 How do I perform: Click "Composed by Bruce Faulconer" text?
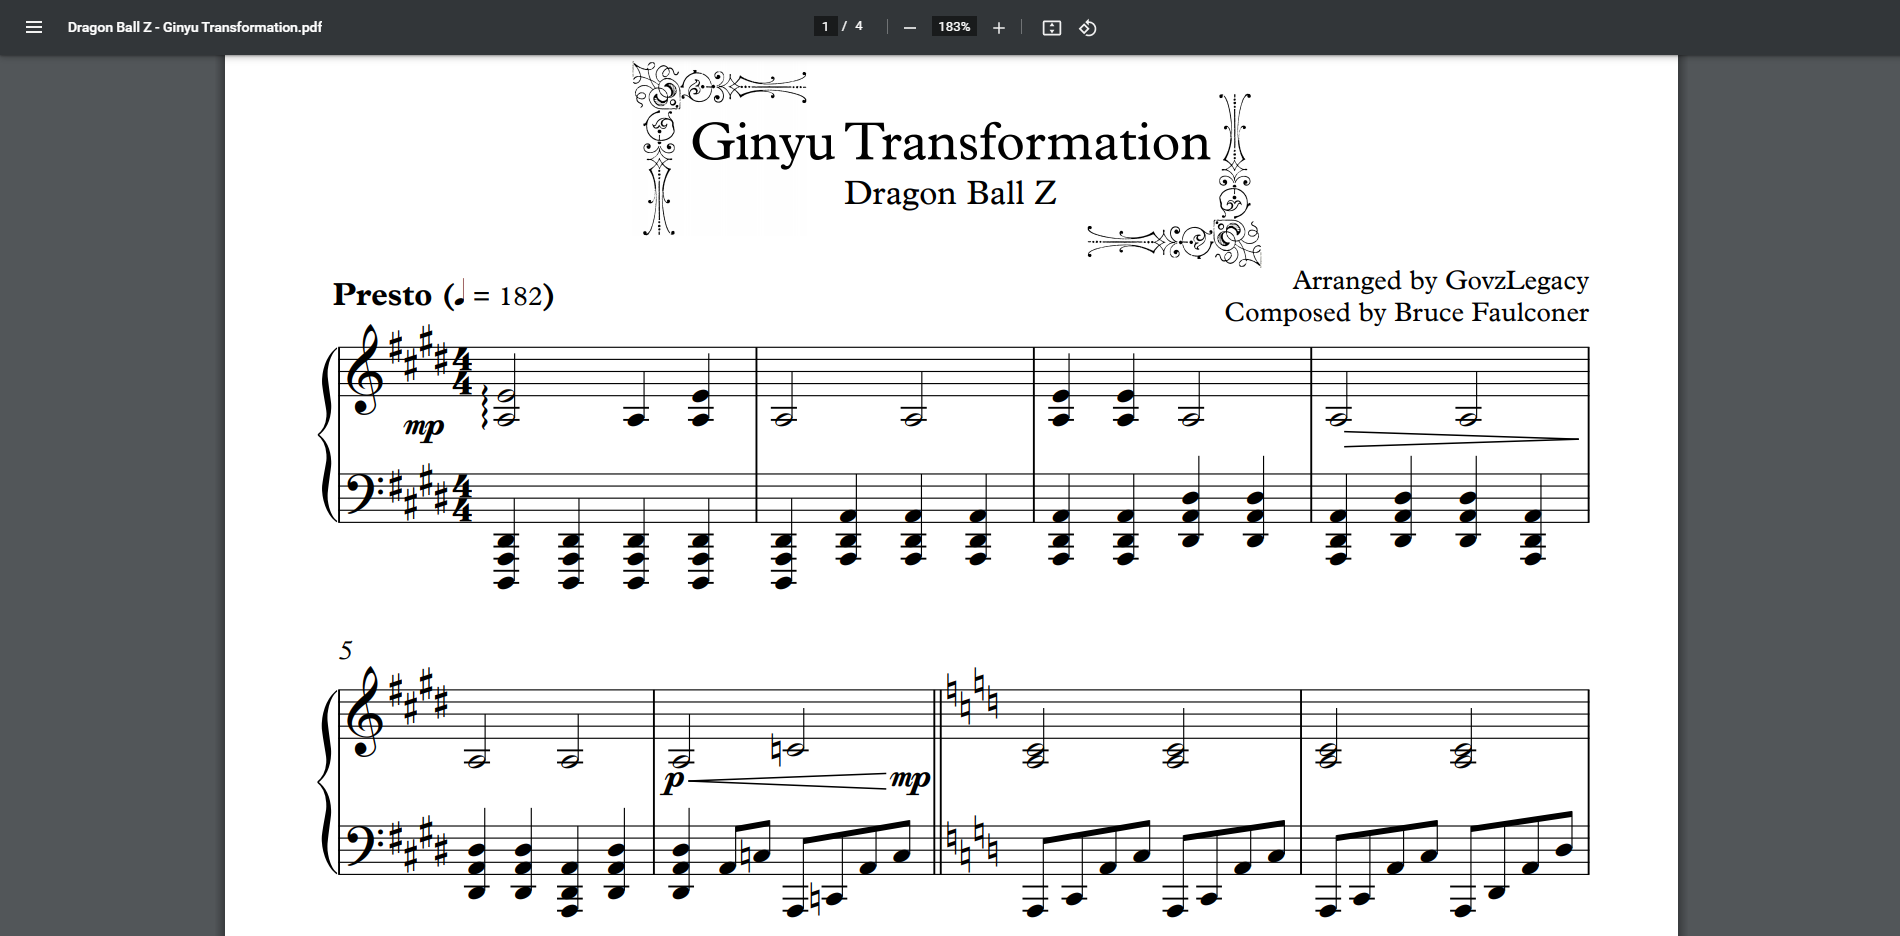pos(1406,313)
